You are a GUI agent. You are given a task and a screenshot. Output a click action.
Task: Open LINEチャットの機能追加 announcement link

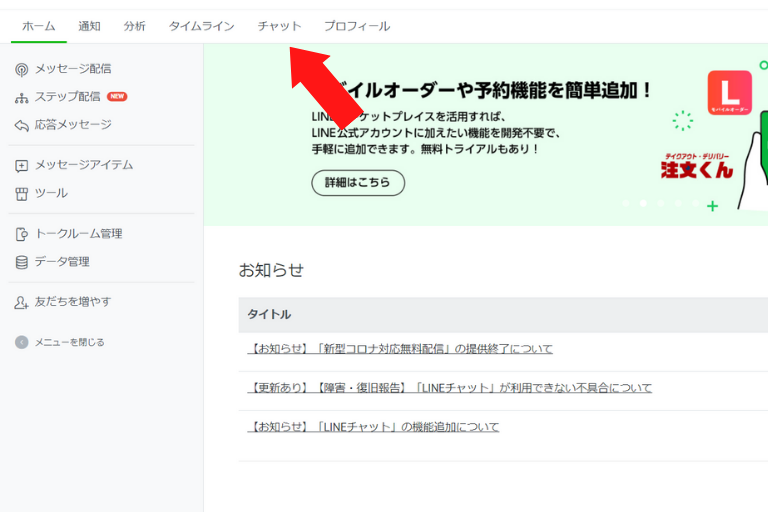coord(373,427)
